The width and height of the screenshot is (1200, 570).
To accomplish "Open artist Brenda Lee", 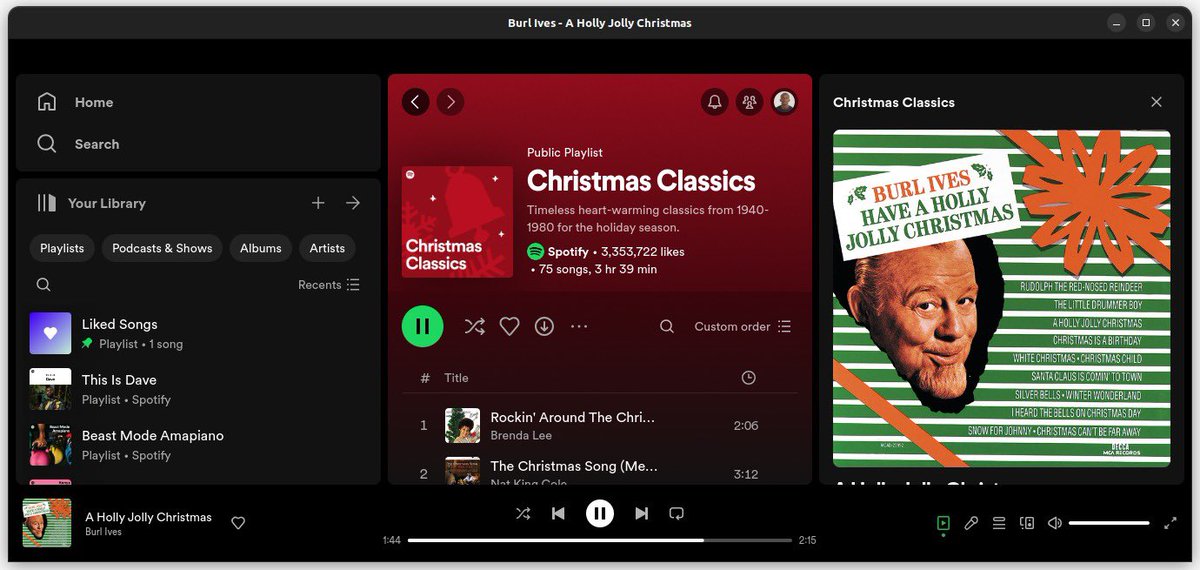I will click(x=521, y=435).
